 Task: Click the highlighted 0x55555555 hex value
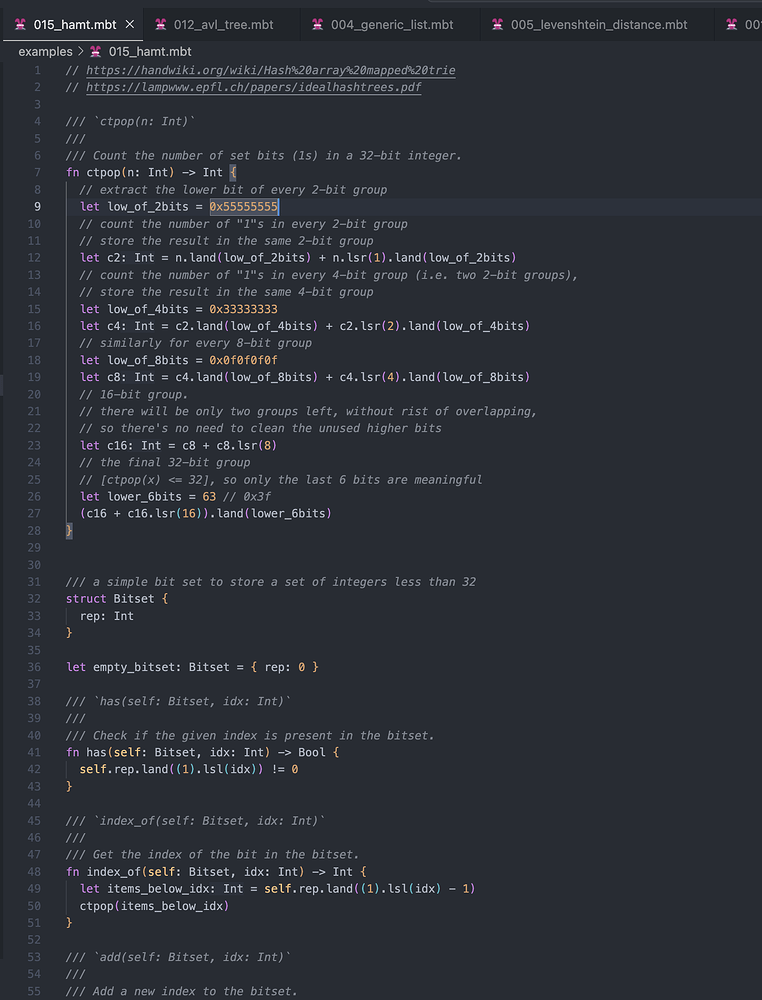click(243, 206)
